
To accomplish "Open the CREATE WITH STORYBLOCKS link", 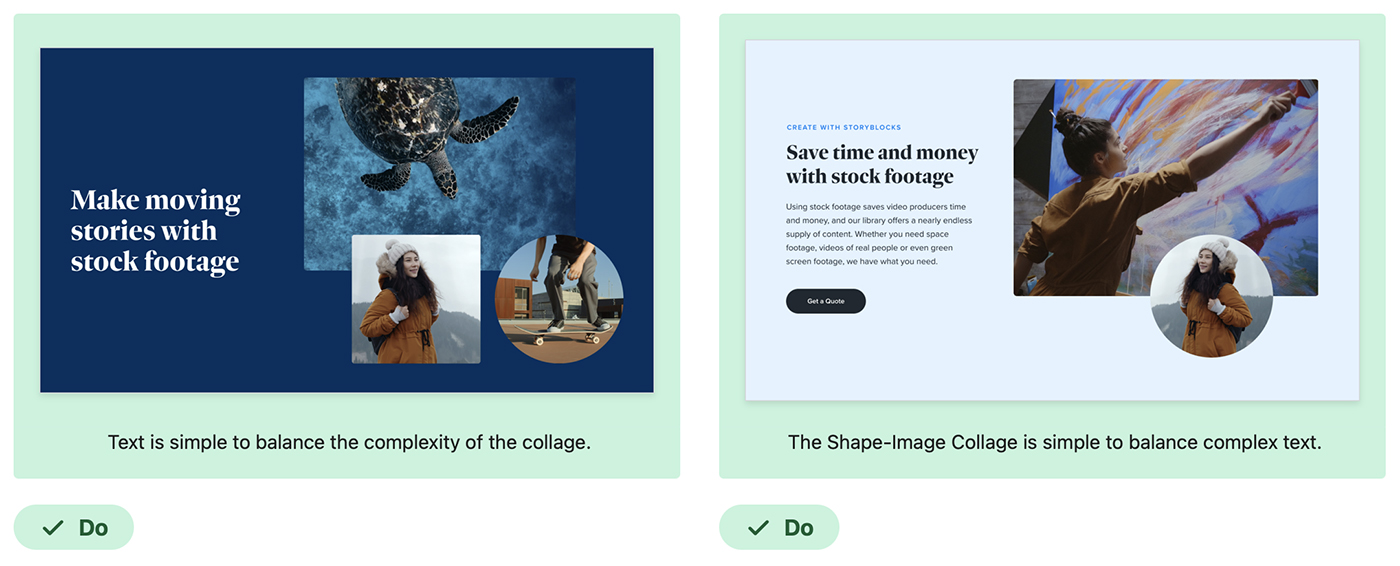I will [x=843, y=128].
